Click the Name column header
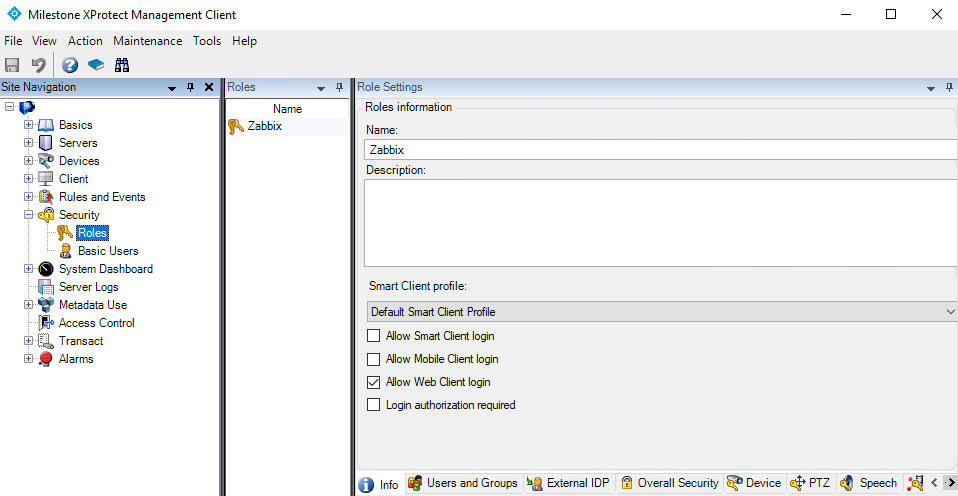958x496 pixels. tap(287, 109)
